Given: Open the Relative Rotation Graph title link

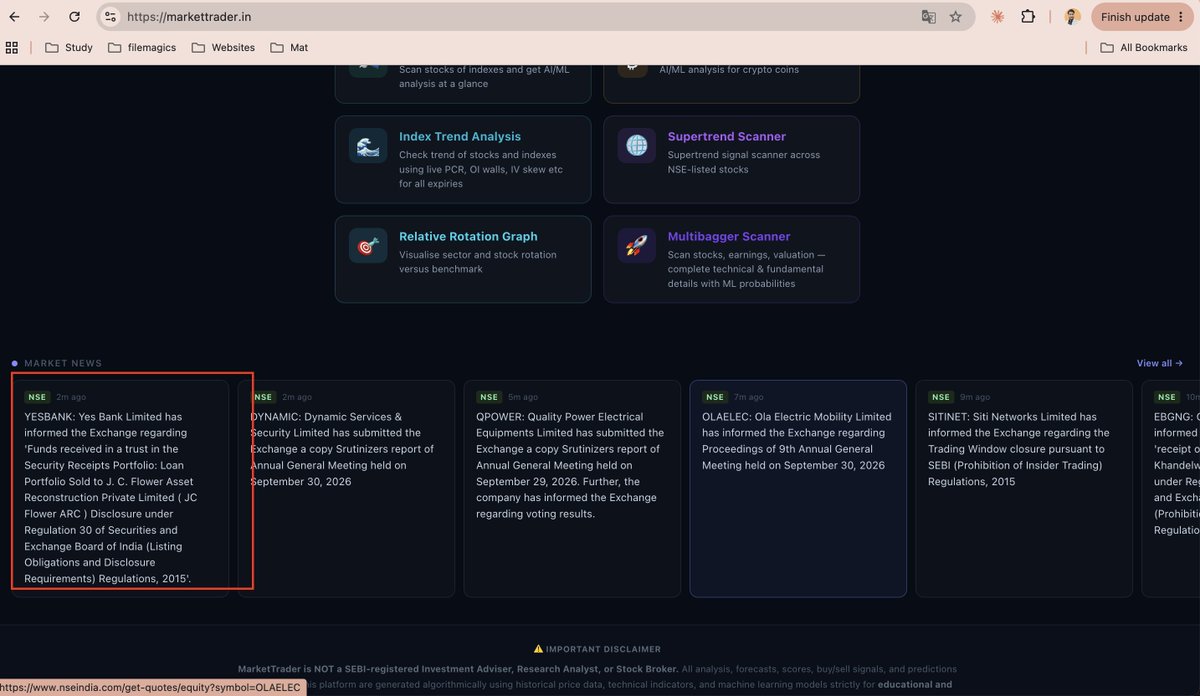Looking at the screenshot, I should (468, 237).
